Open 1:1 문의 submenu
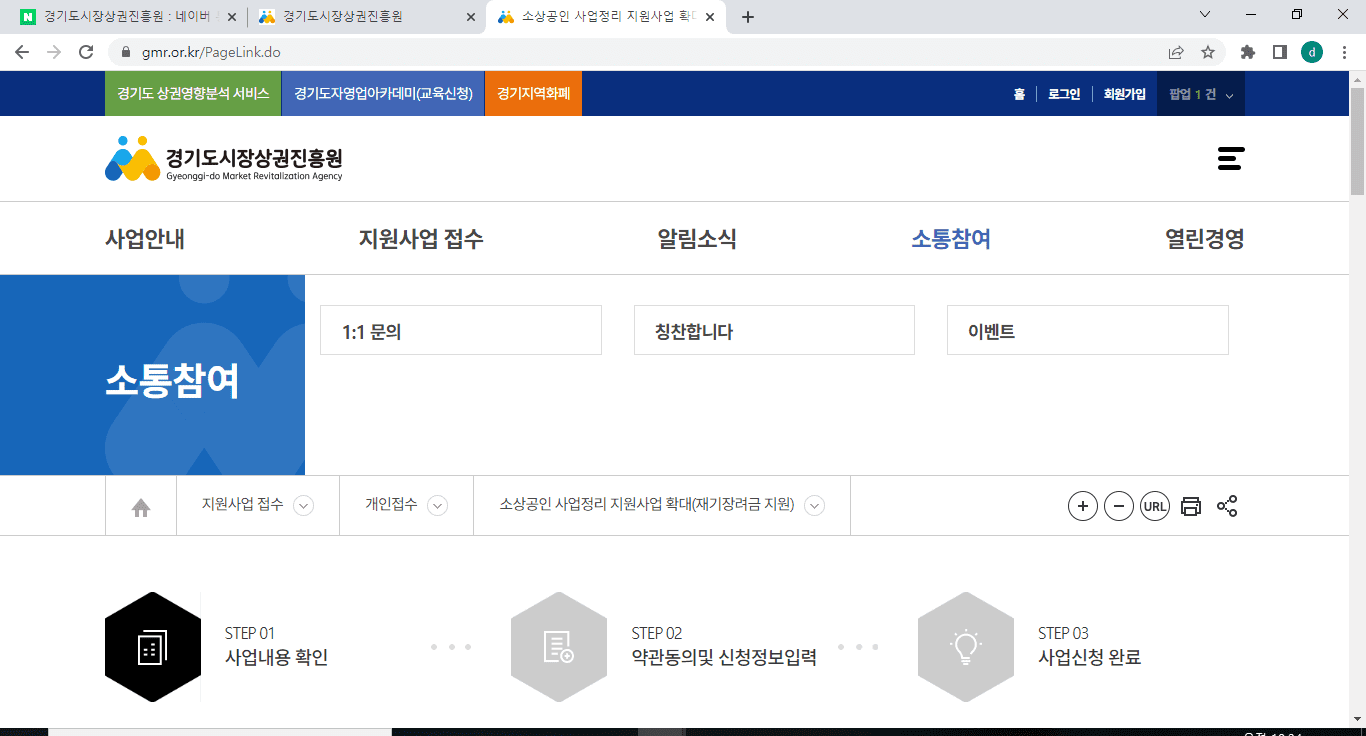Viewport: 1366px width, 736px height. [x=461, y=330]
